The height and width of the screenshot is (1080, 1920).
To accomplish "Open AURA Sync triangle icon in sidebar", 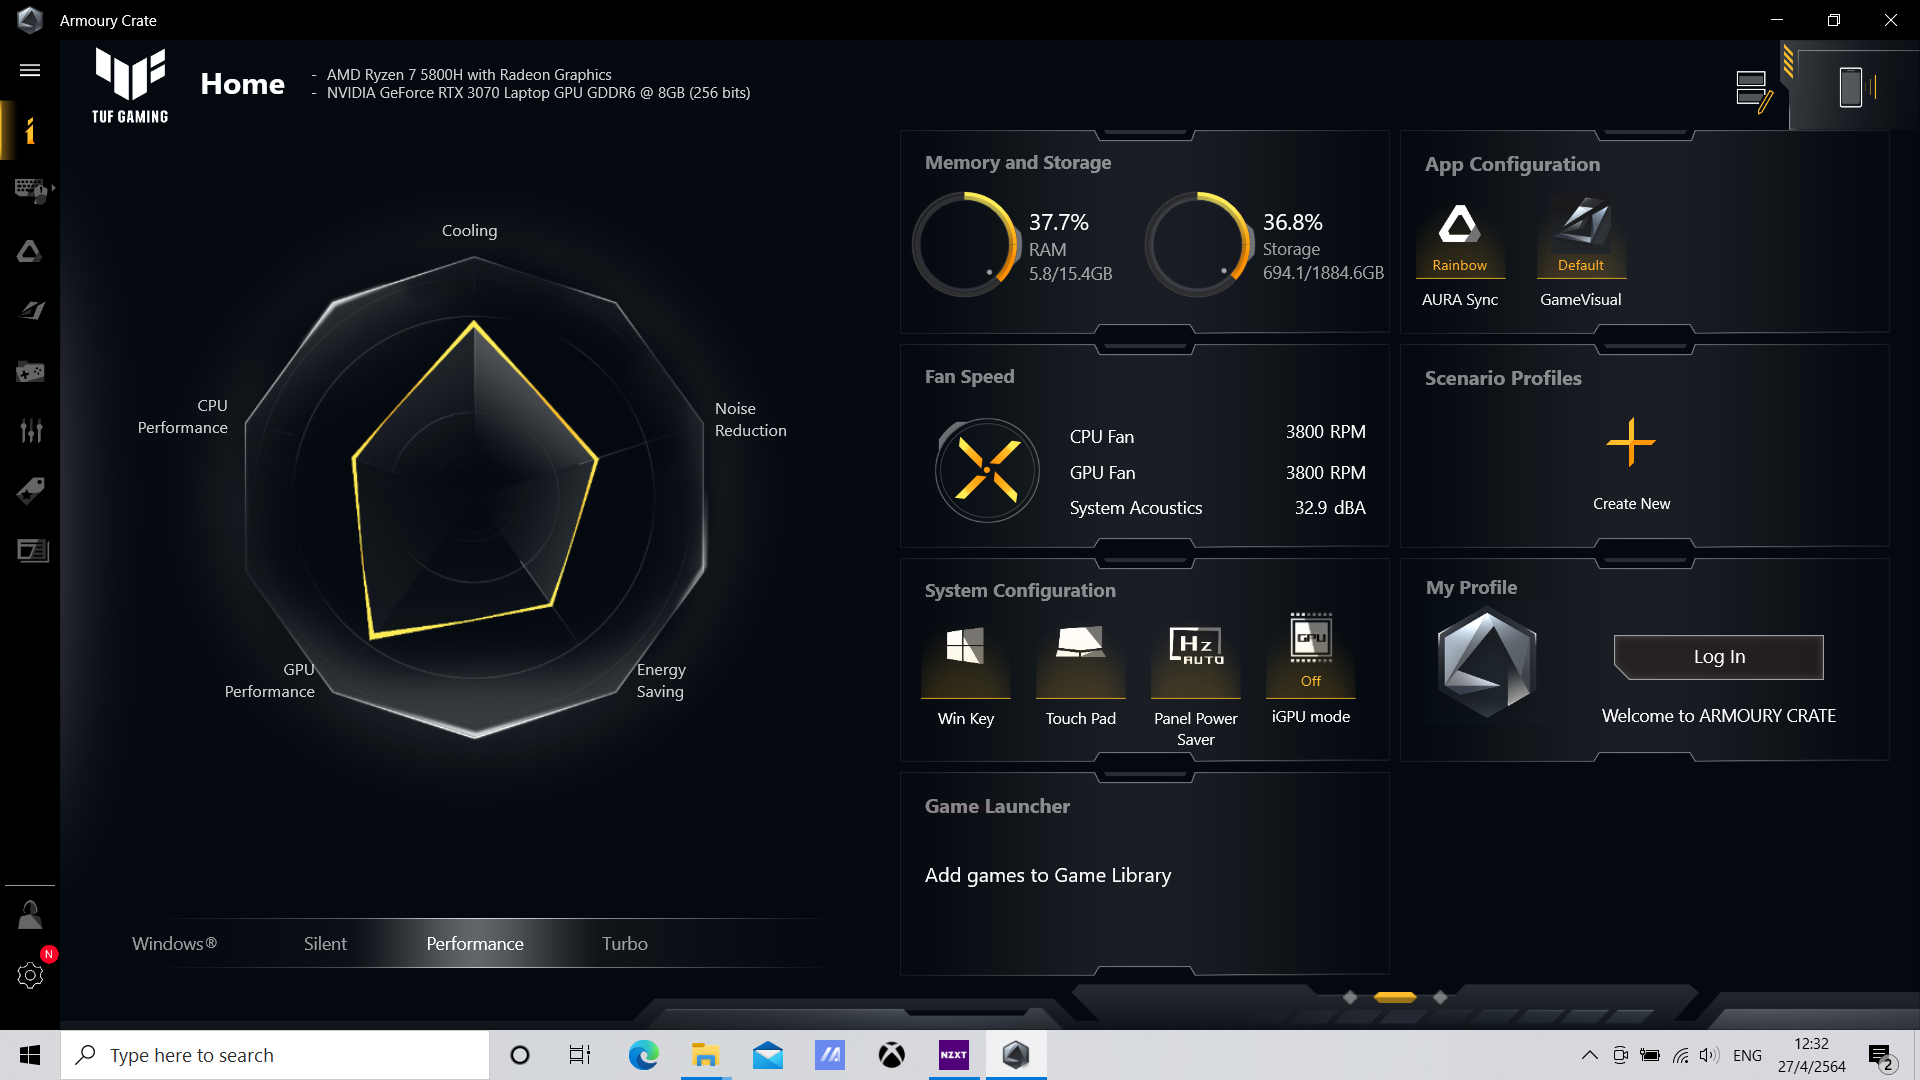I will (x=30, y=251).
